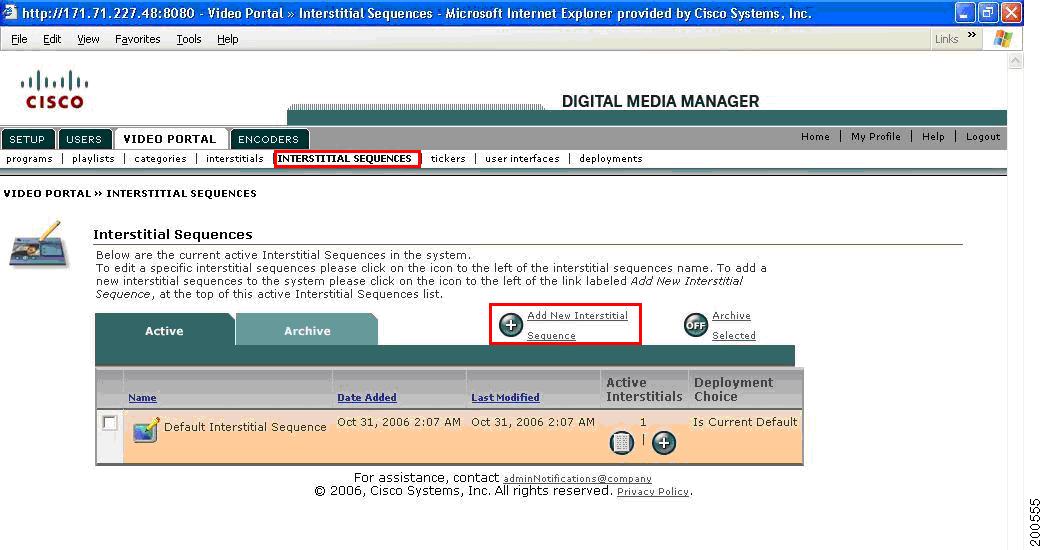Click the plus icon in Default Interstitial Sequence row
Screen dimensions: 1042x550
coord(663,442)
